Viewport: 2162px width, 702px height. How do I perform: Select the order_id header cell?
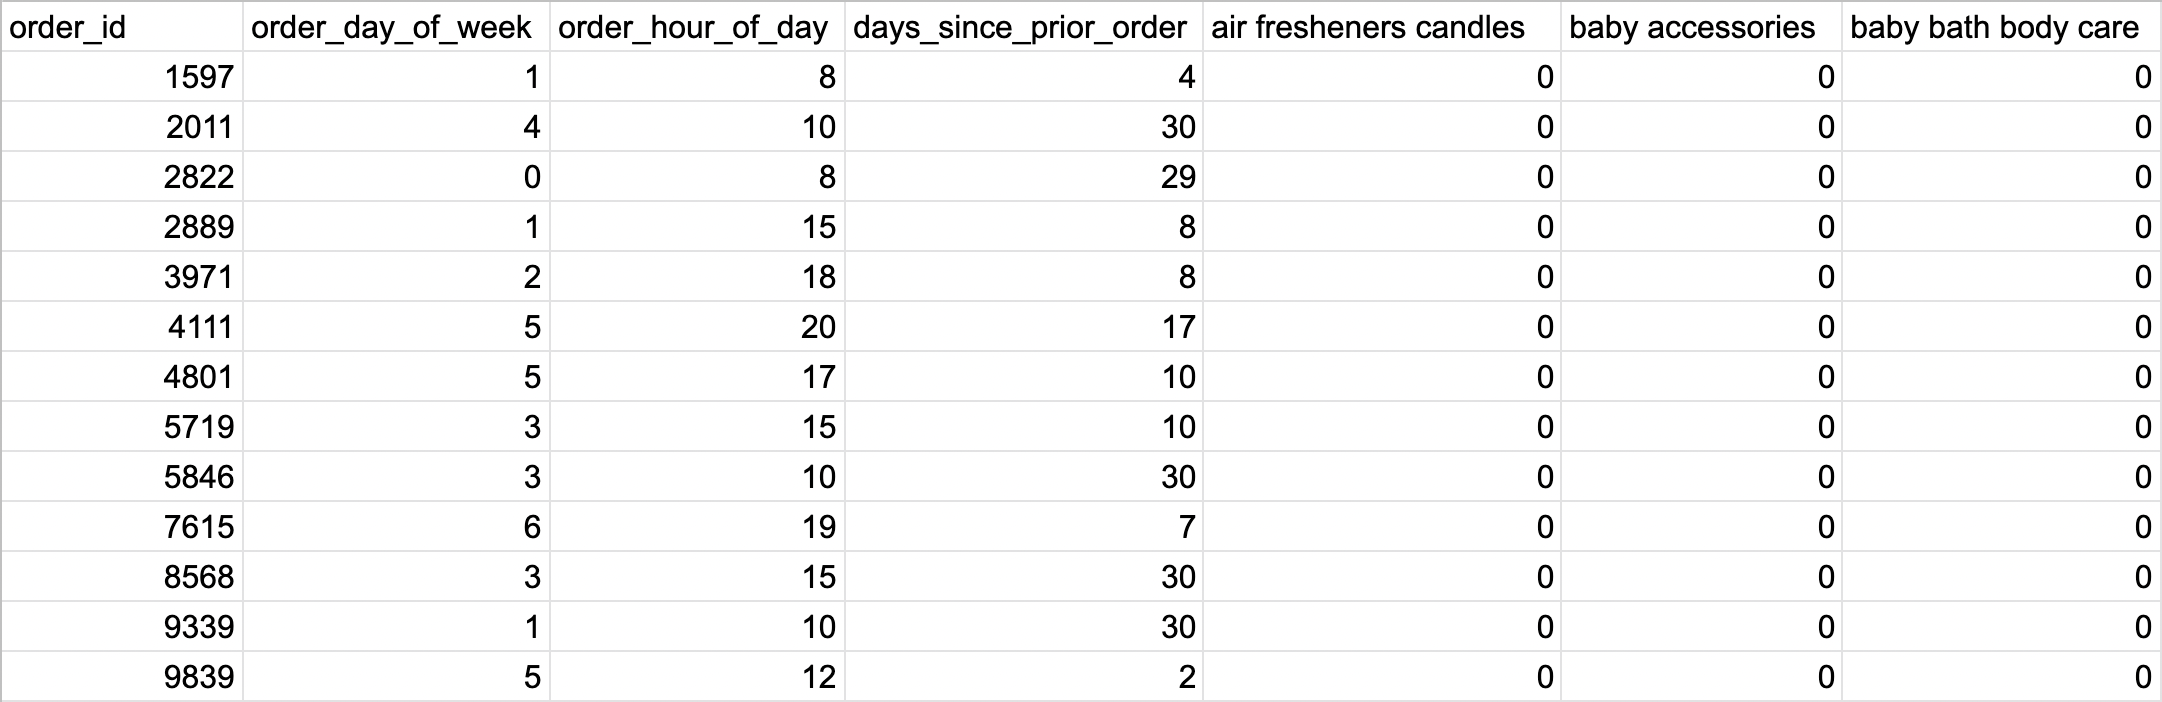pos(122,27)
